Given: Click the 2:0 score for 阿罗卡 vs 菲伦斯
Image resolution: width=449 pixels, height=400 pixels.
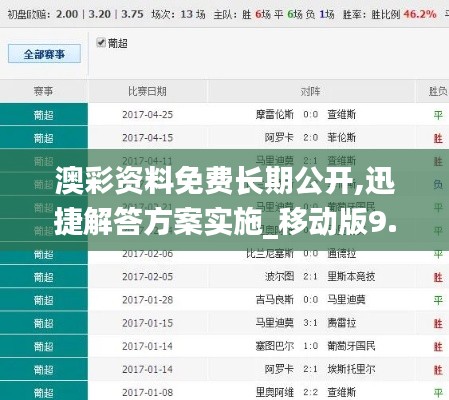Looking at the screenshot, I should (x=311, y=138).
